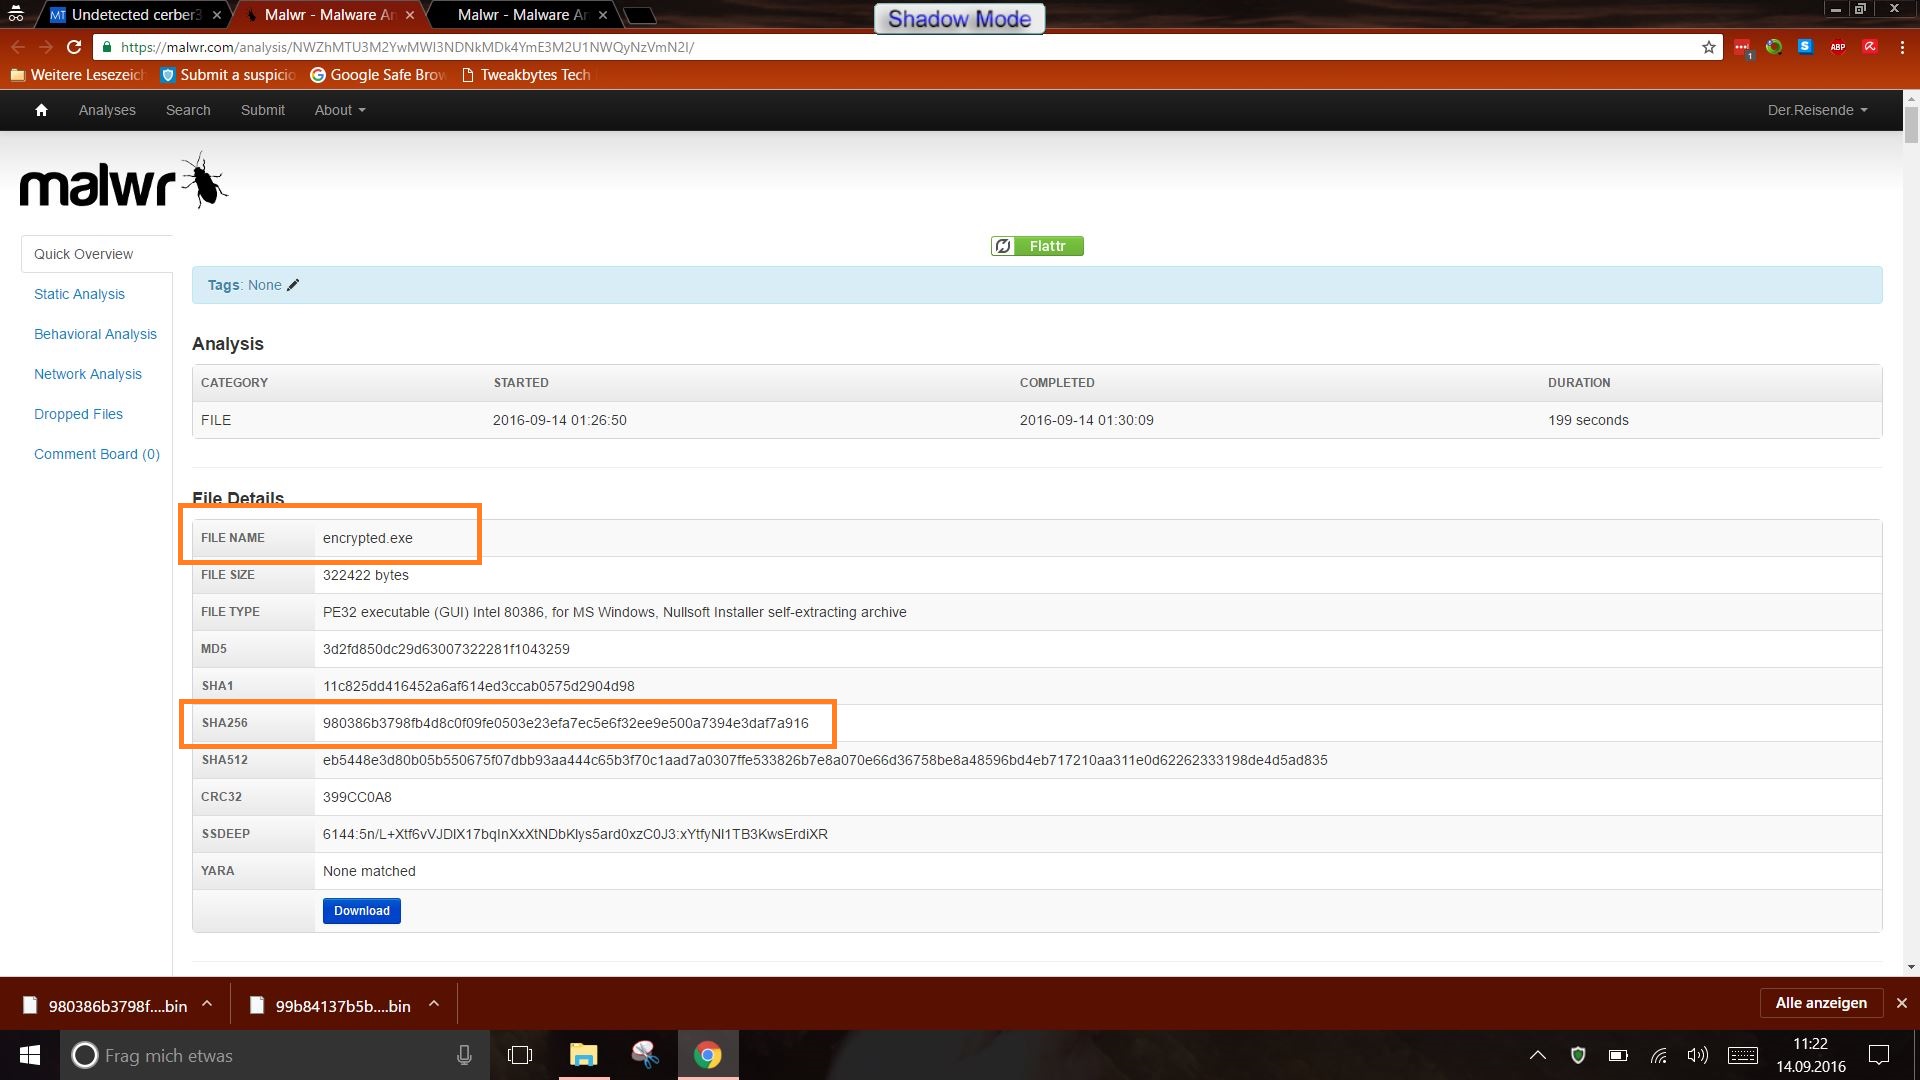
Task: Open Chrome's three-dot menu
Action: [x=1901, y=47]
